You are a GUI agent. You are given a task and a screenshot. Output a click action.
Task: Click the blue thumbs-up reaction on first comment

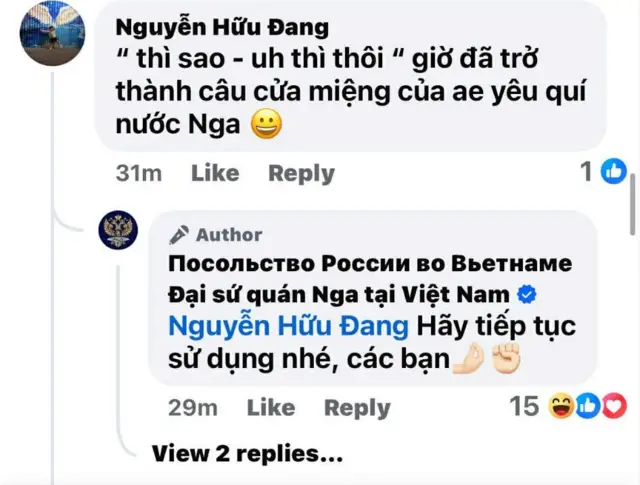click(613, 171)
